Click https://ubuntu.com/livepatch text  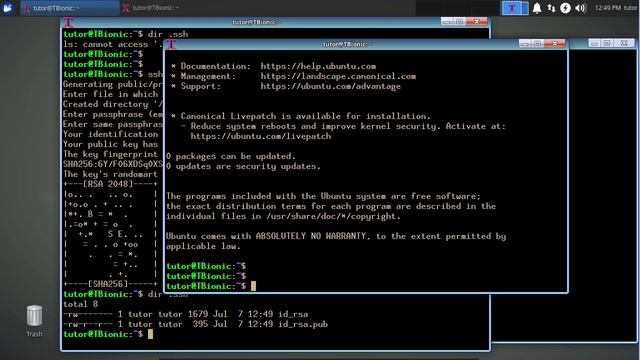[x=261, y=136]
